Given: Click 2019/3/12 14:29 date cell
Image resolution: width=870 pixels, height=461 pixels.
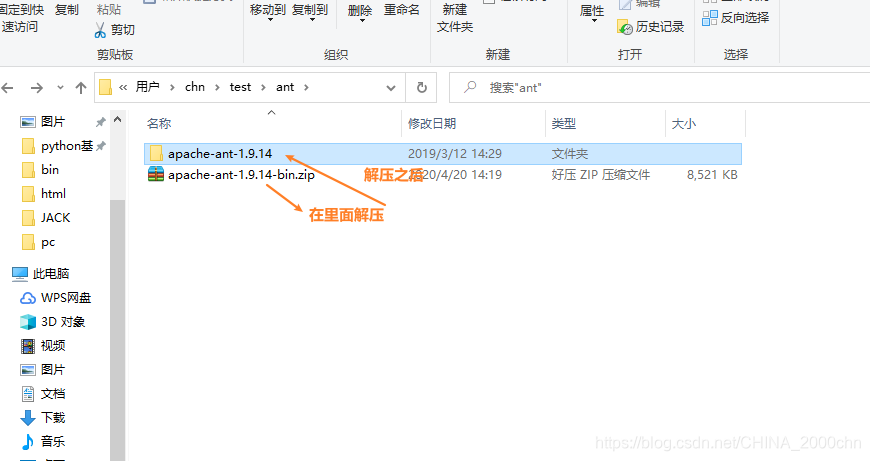Looking at the screenshot, I should pos(454,154).
